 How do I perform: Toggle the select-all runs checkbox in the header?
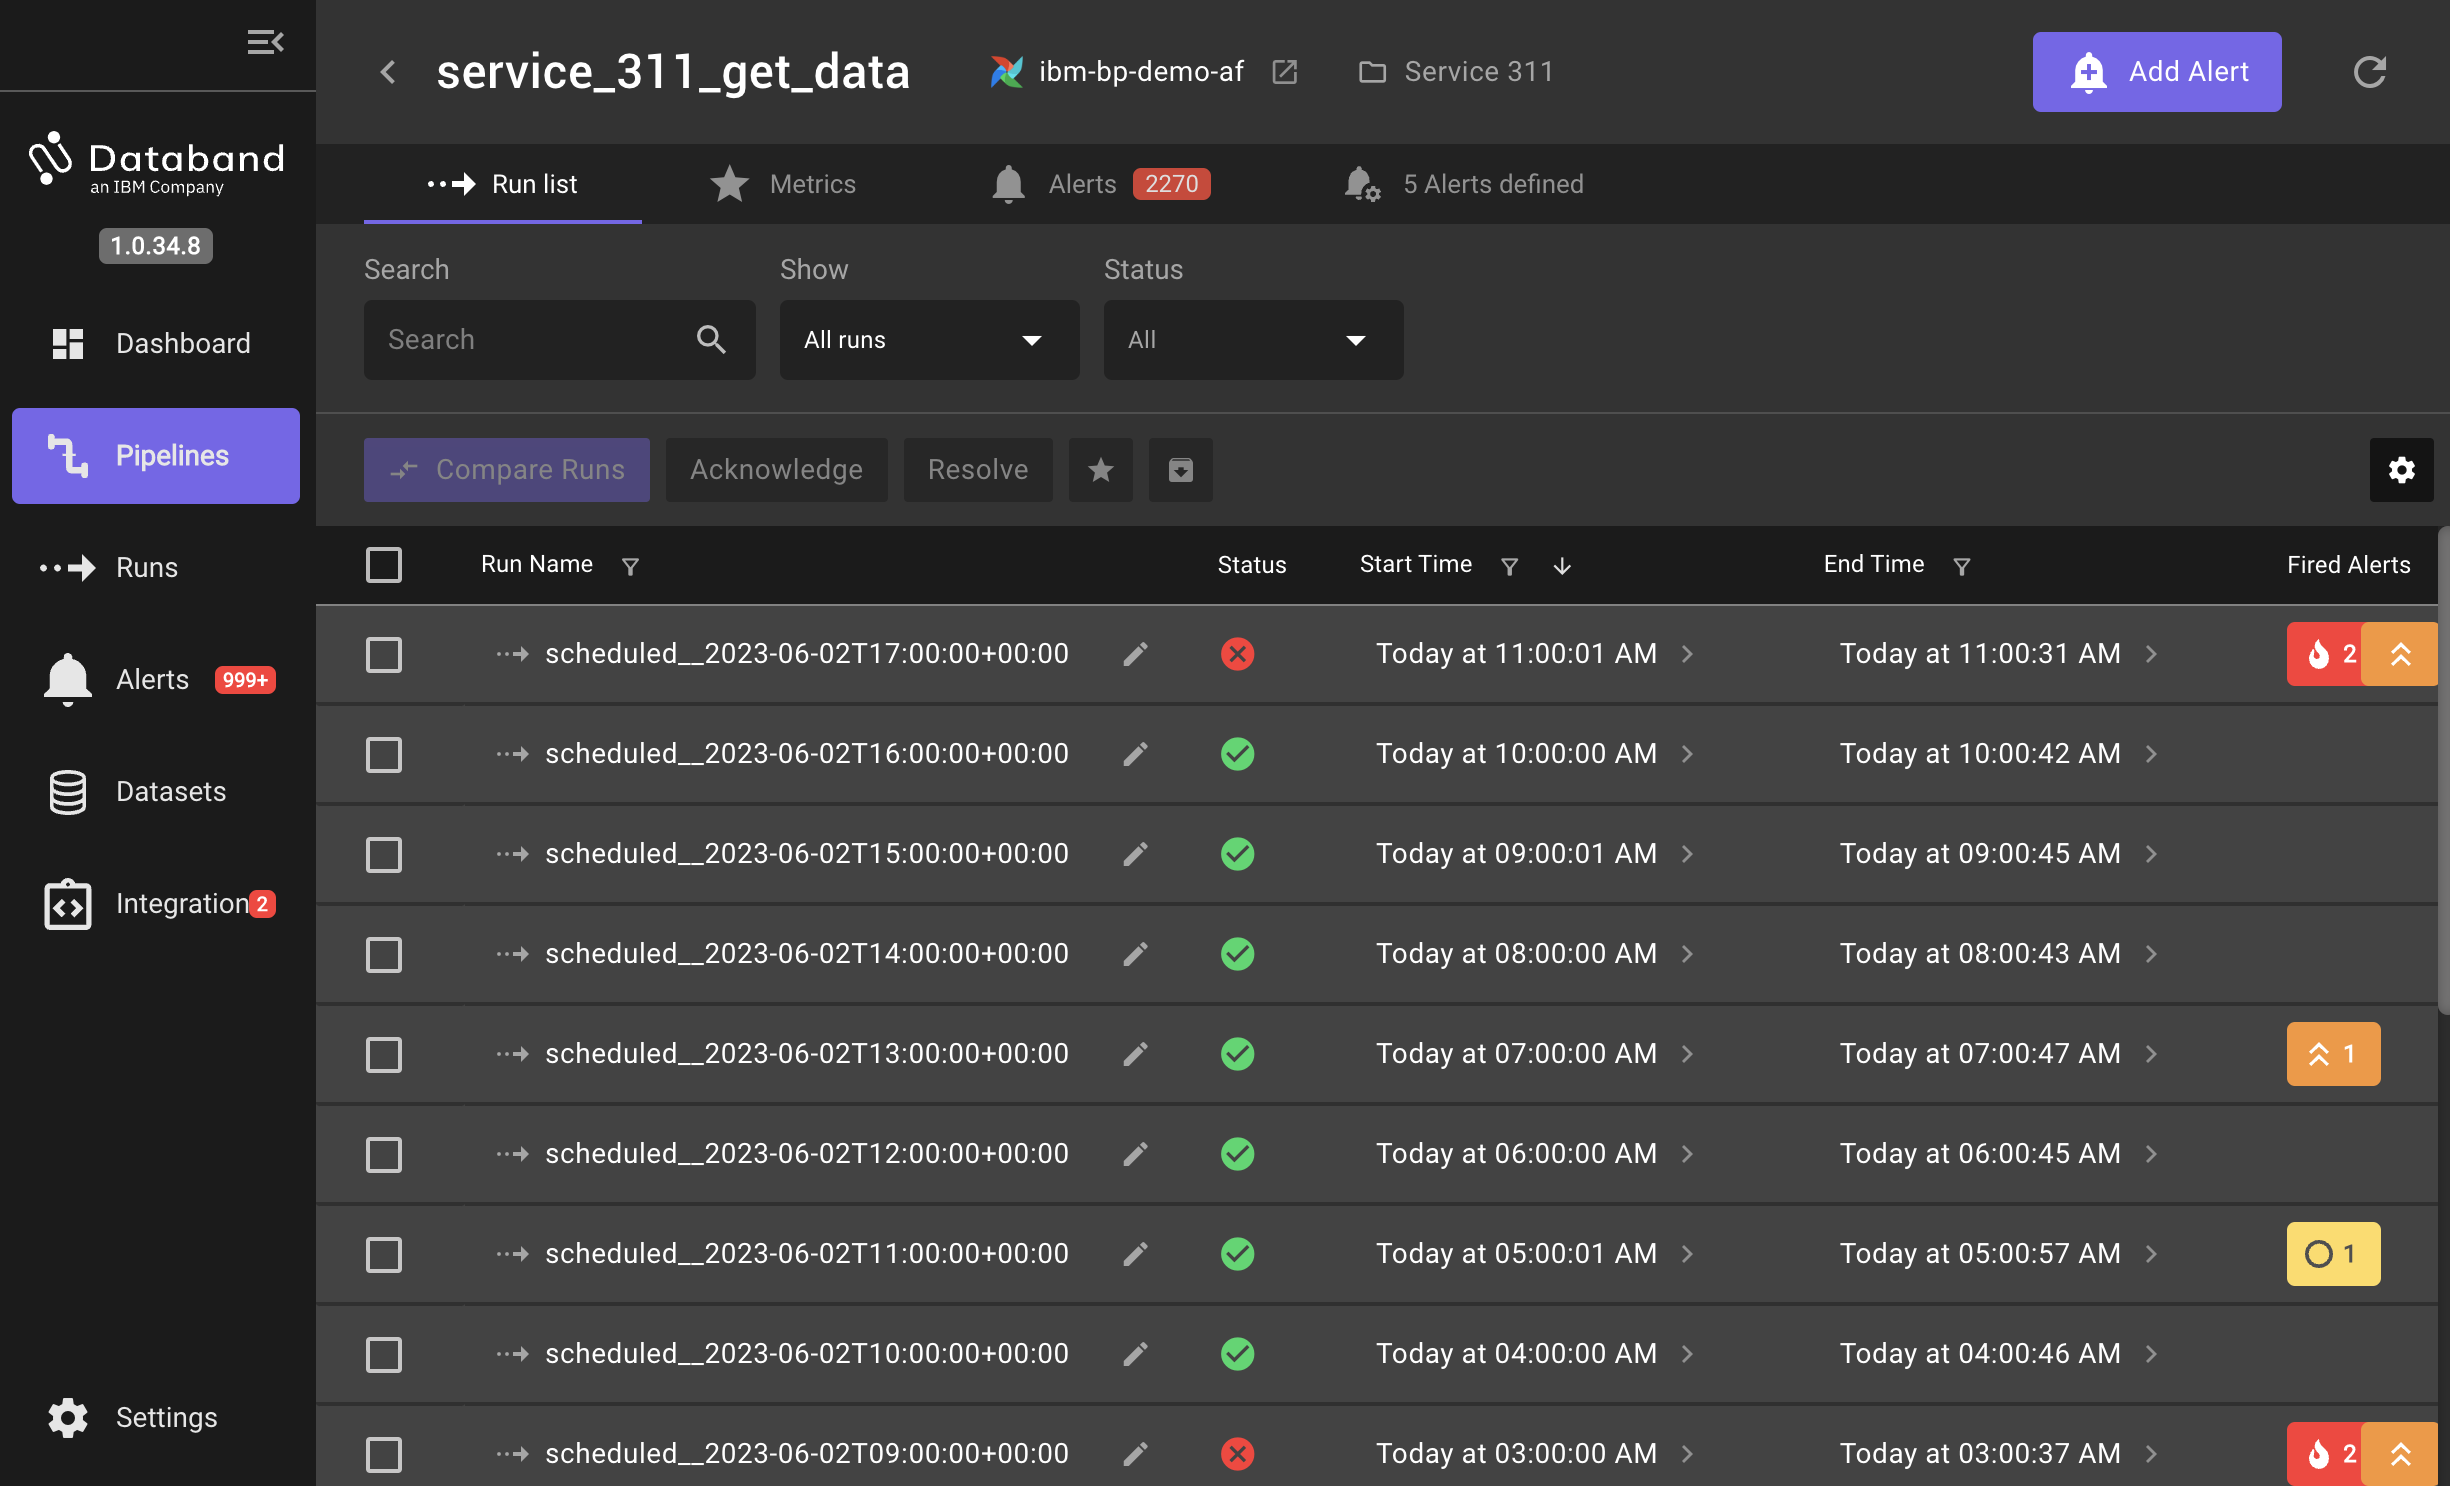[384, 565]
